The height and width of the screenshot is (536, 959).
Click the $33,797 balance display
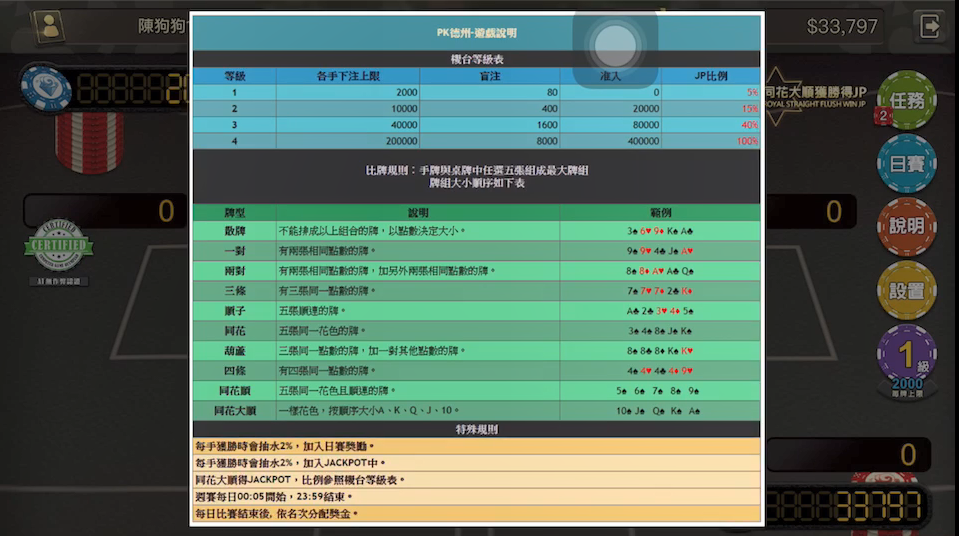(841, 26)
